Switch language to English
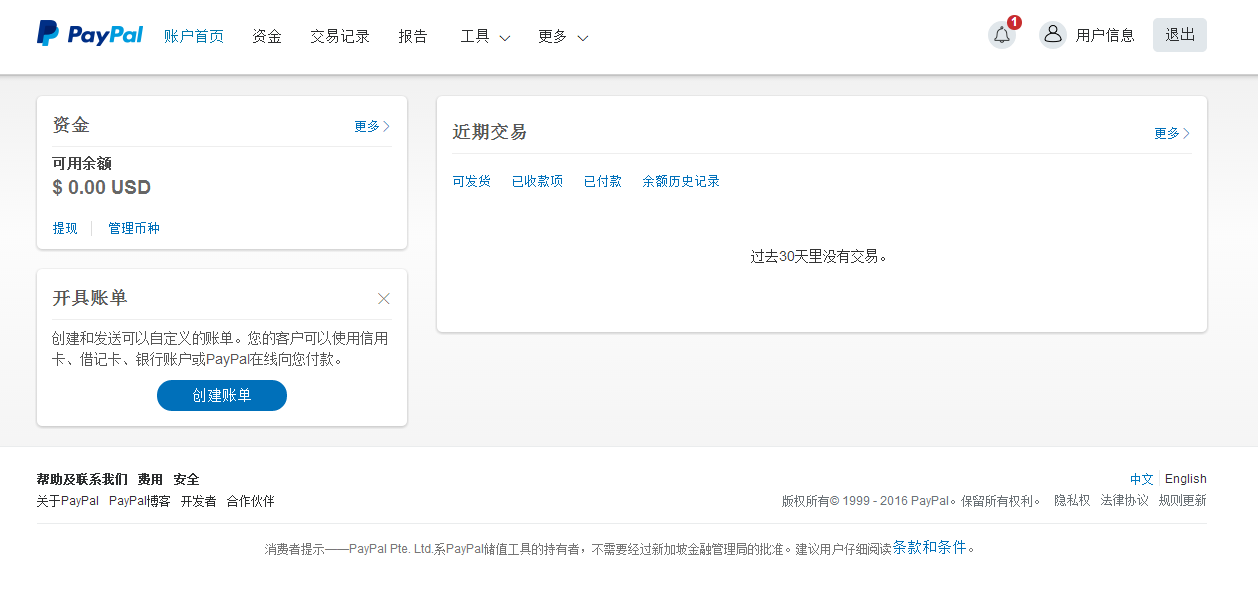Viewport: 1258px width, 591px height. coord(1186,479)
